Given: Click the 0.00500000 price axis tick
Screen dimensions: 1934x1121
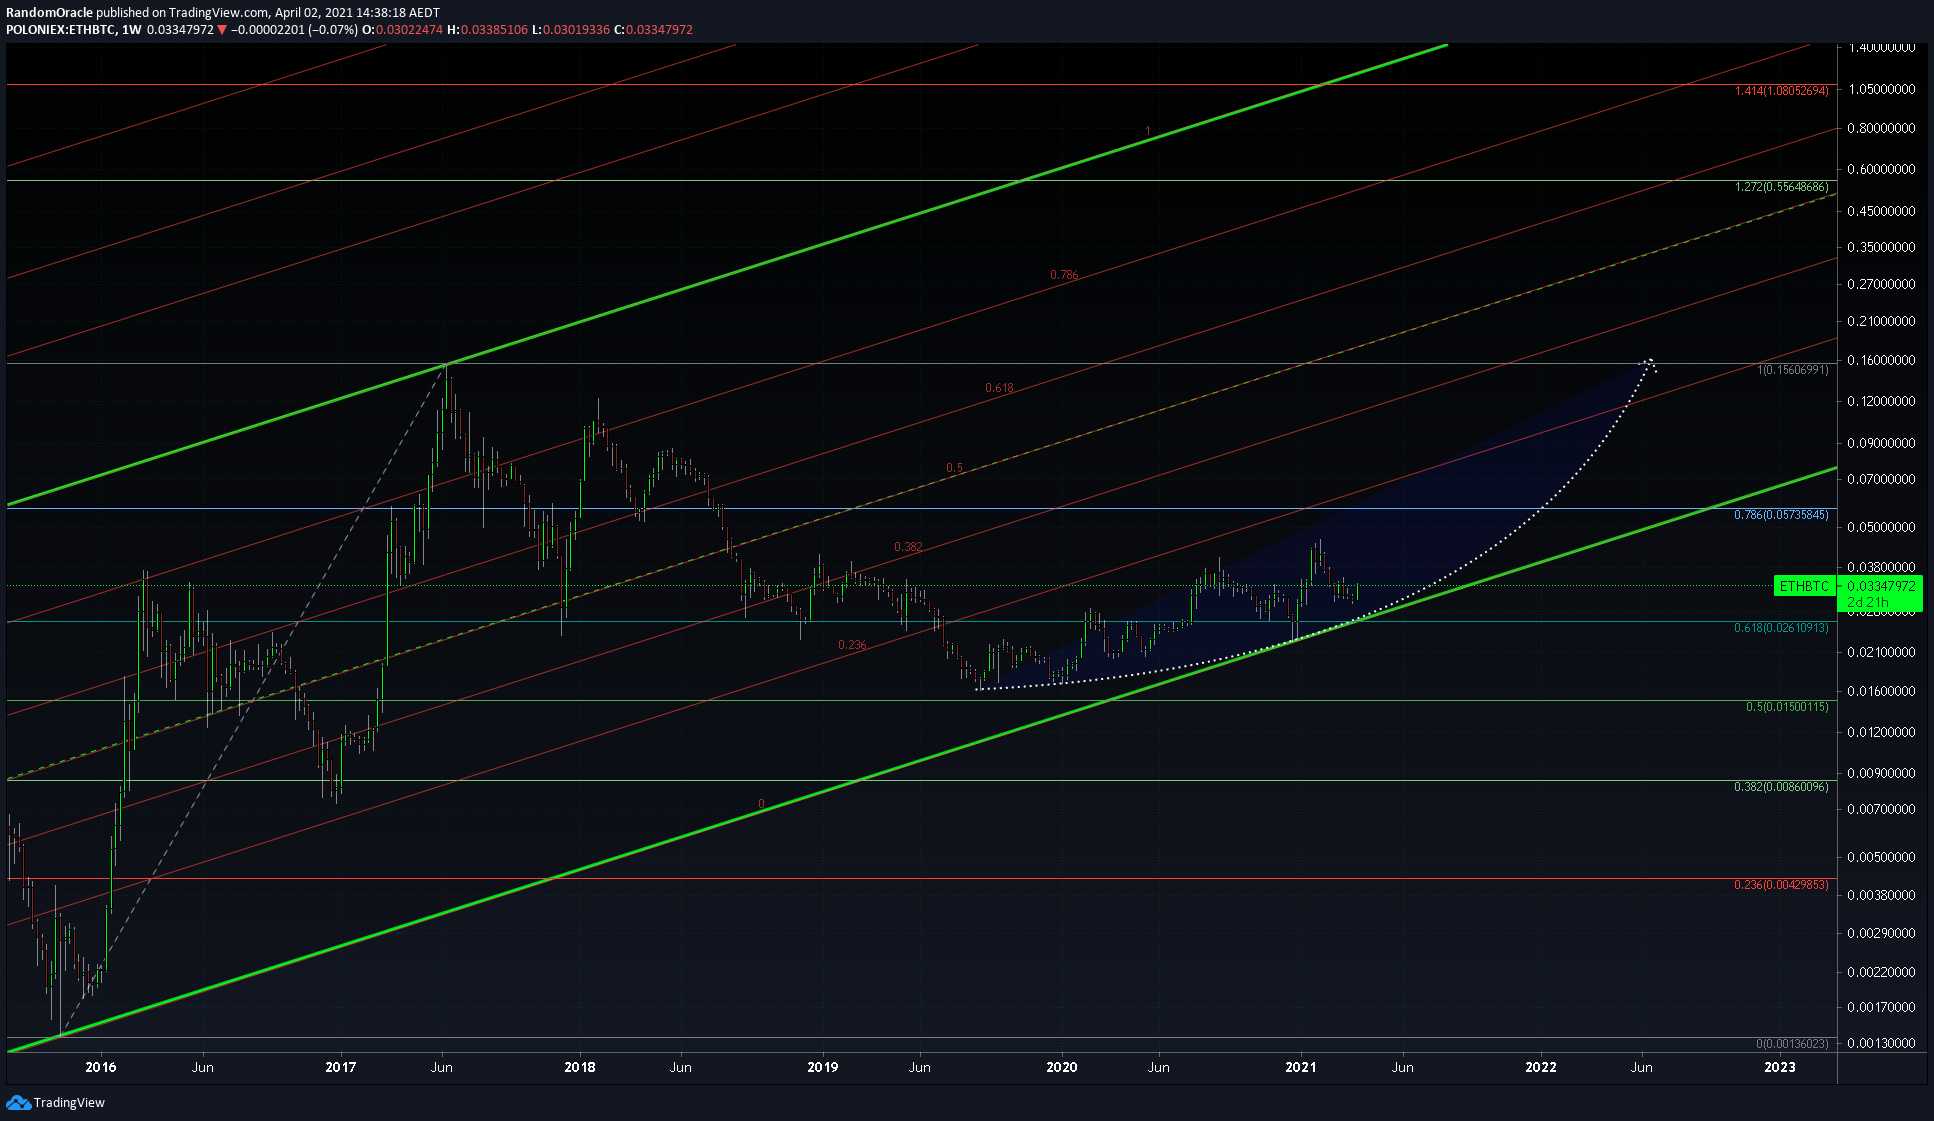Looking at the screenshot, I should tap(1882, 857).
